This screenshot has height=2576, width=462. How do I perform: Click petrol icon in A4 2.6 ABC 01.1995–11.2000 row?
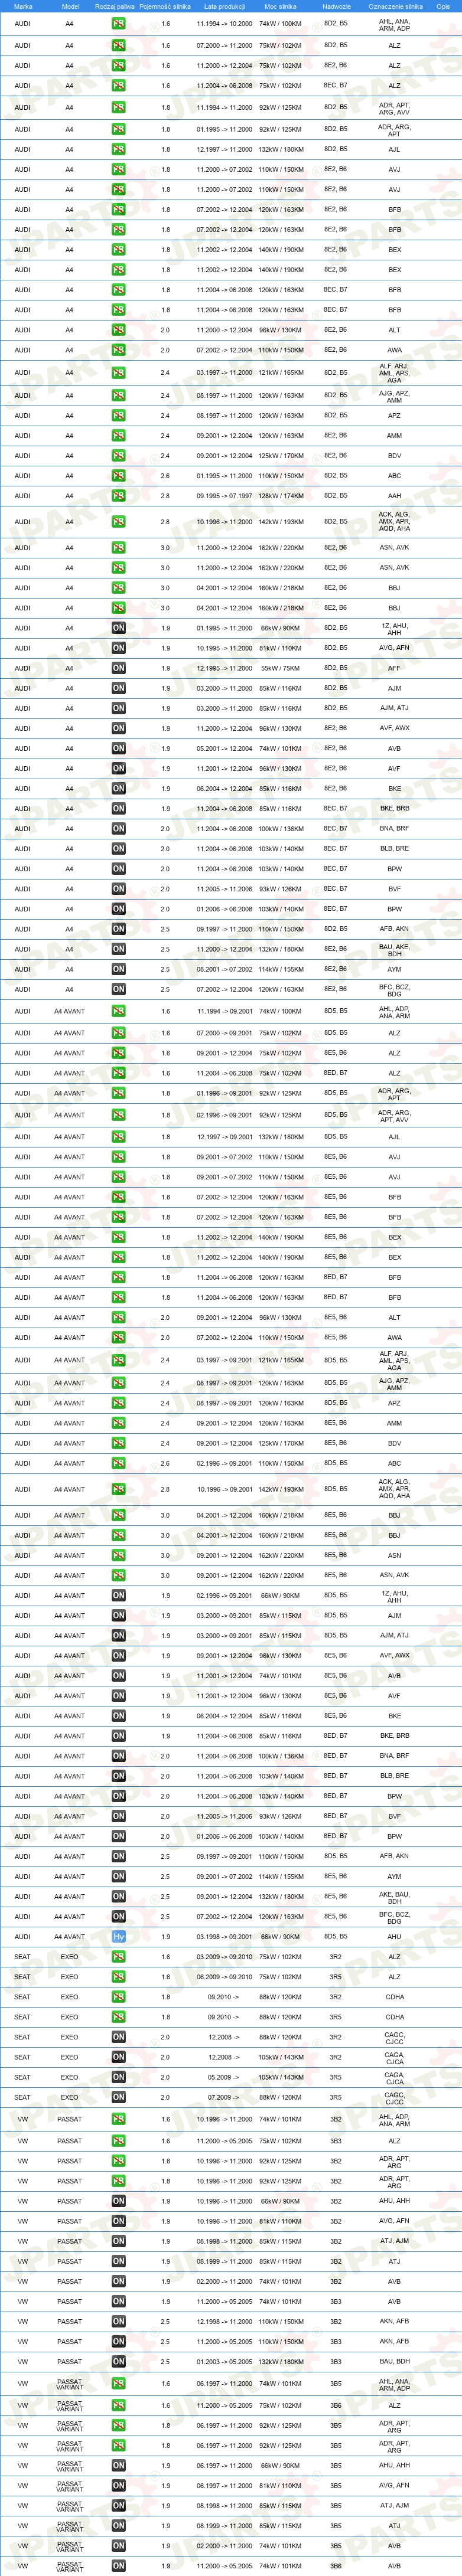pyautogui.click(x=118, y=476)
